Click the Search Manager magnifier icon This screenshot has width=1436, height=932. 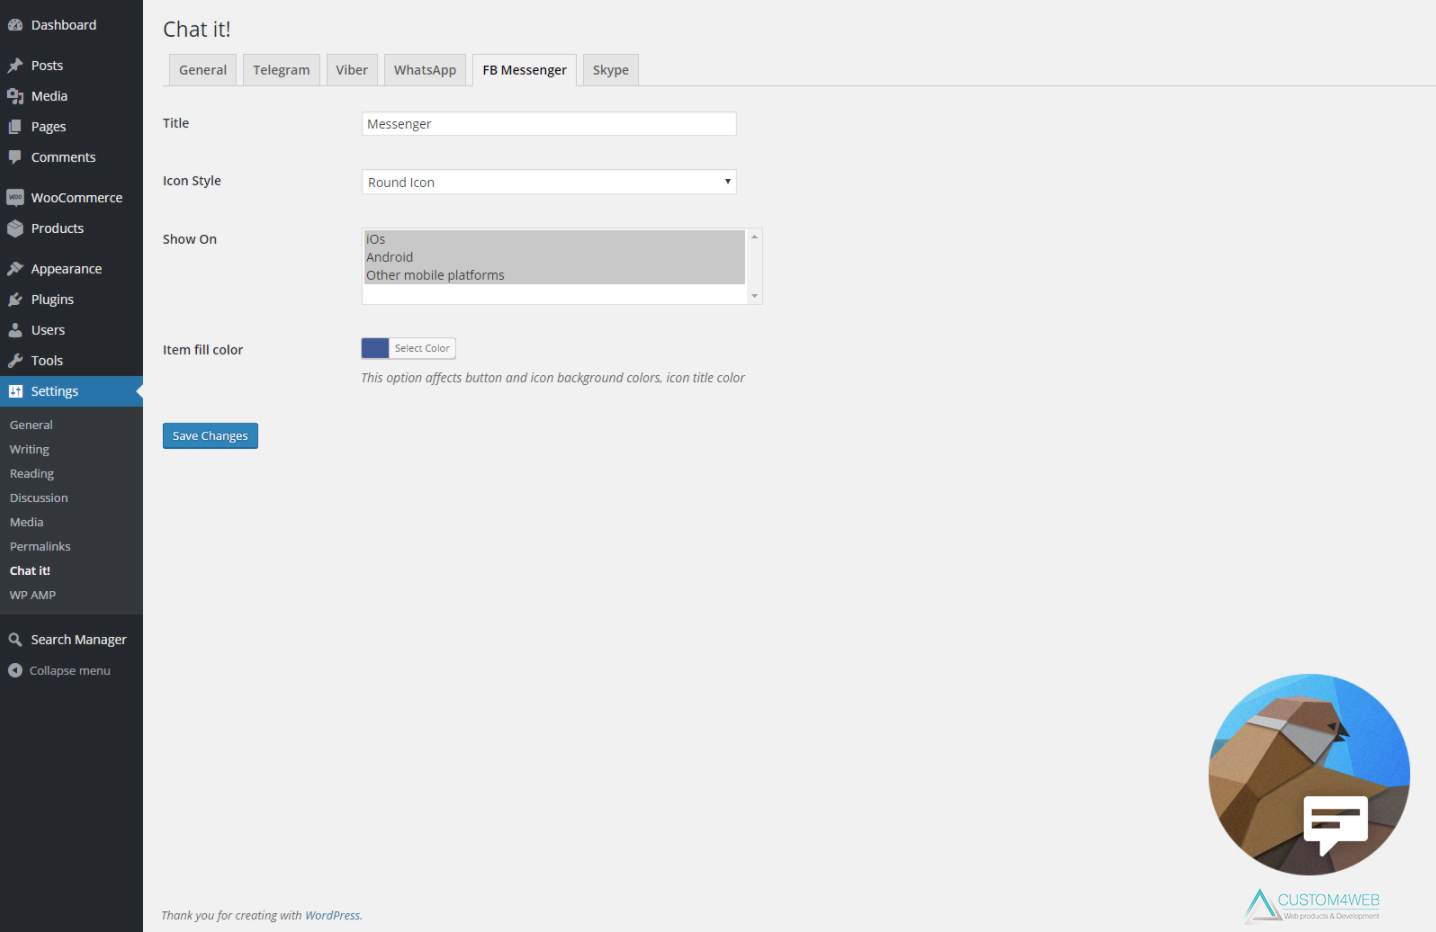point(15,640)
